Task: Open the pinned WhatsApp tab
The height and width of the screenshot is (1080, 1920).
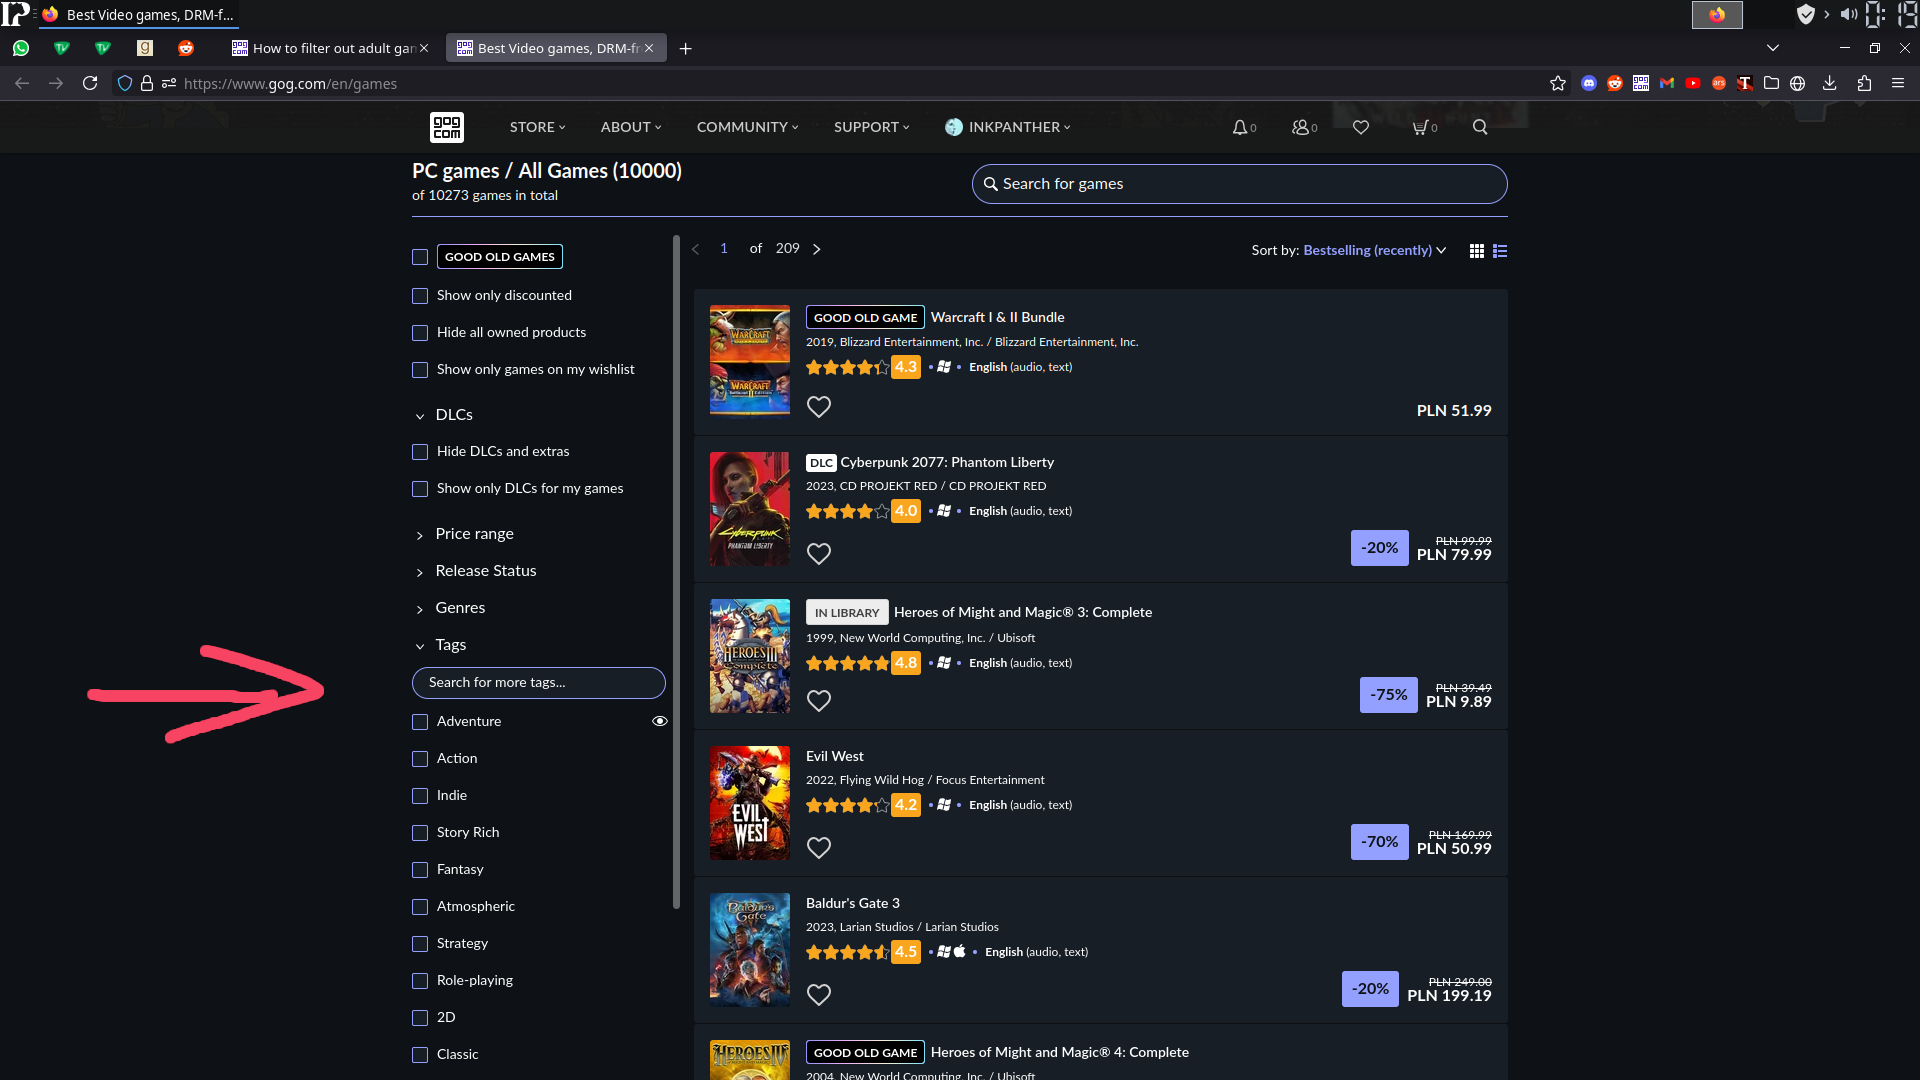Action: (x=21, y=48)
